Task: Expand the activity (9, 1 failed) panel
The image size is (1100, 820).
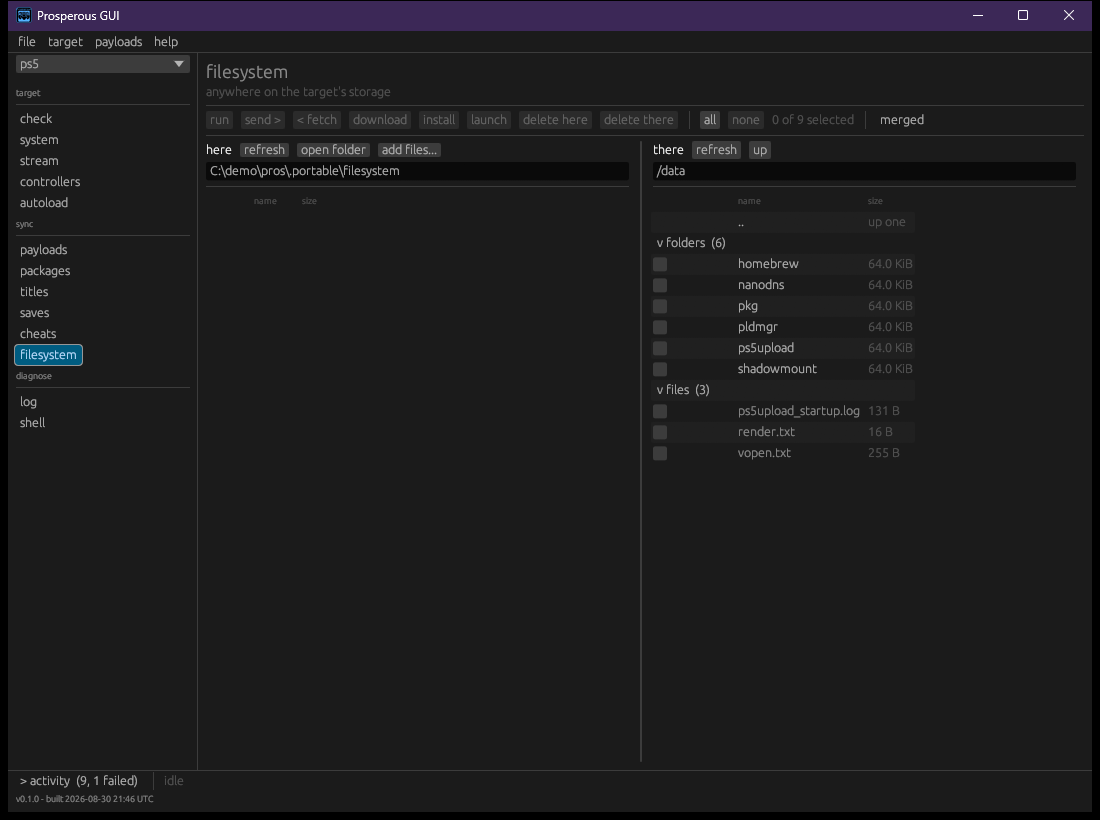Action: [x=79, y=781]
